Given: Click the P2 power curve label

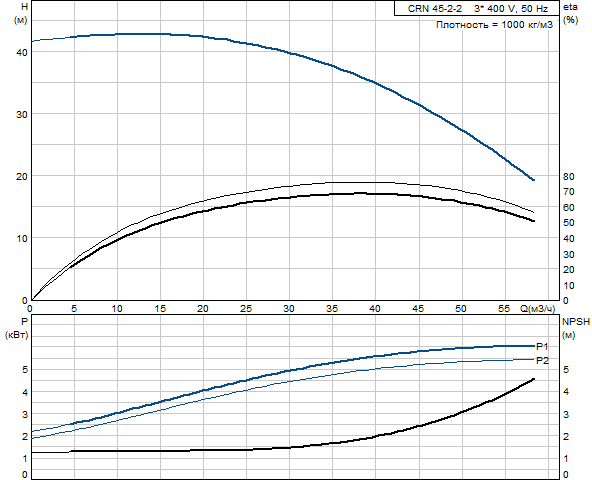Looking at the screenshot, I should coord(542,361).
